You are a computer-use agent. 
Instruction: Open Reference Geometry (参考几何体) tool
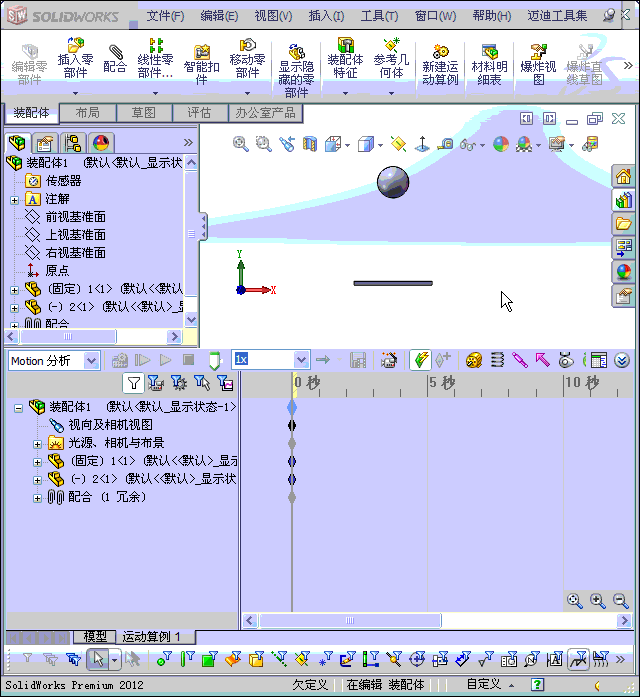[391, 58]
